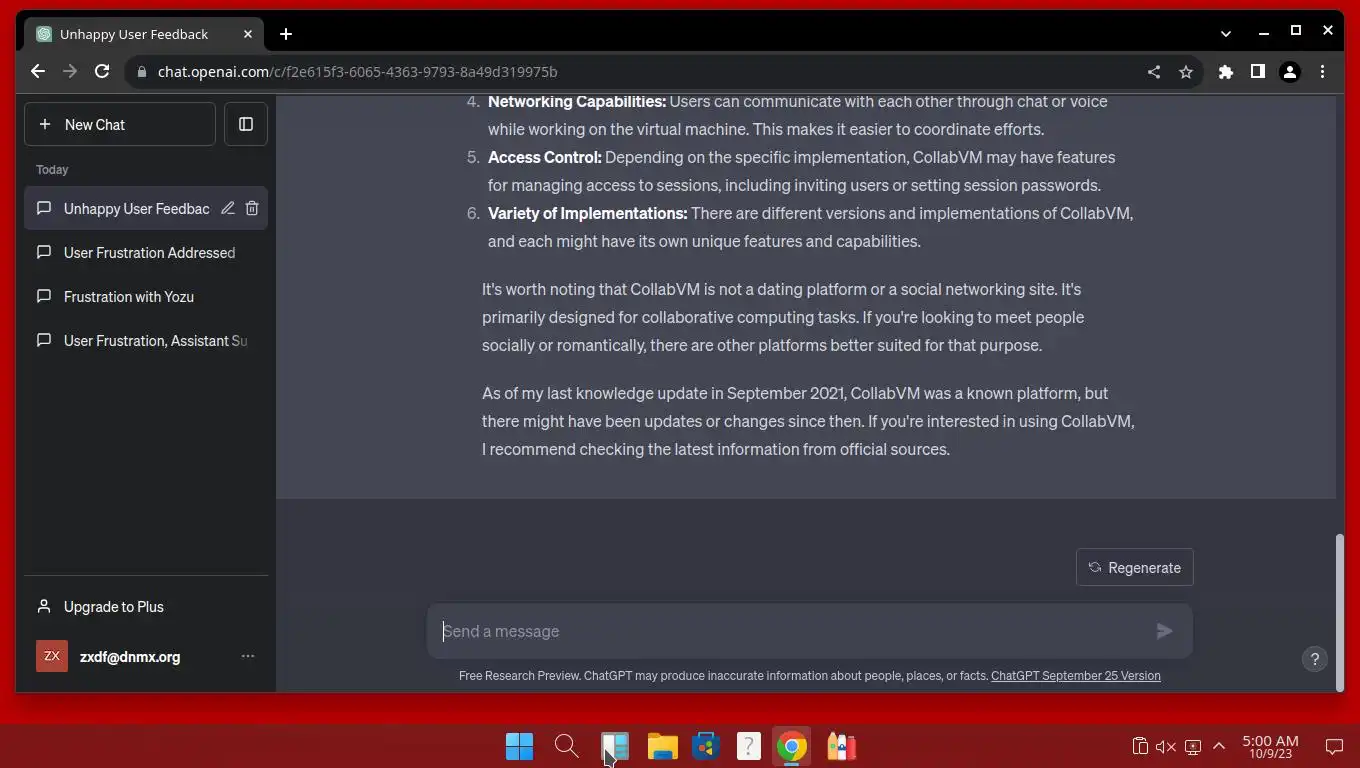Show hidden tray icons with the chevron
Image resolution: width=1360 pixels, height=768 pixels.
(1219, 746)
